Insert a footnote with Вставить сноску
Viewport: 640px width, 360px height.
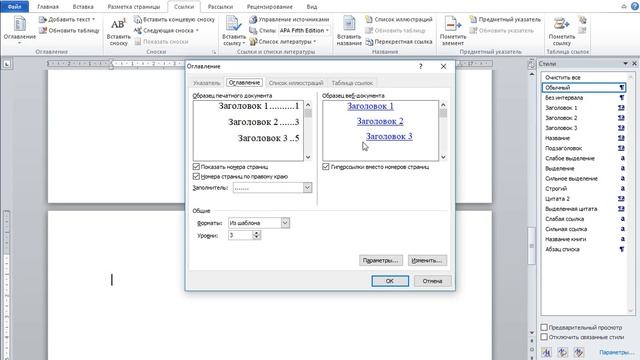119,31
